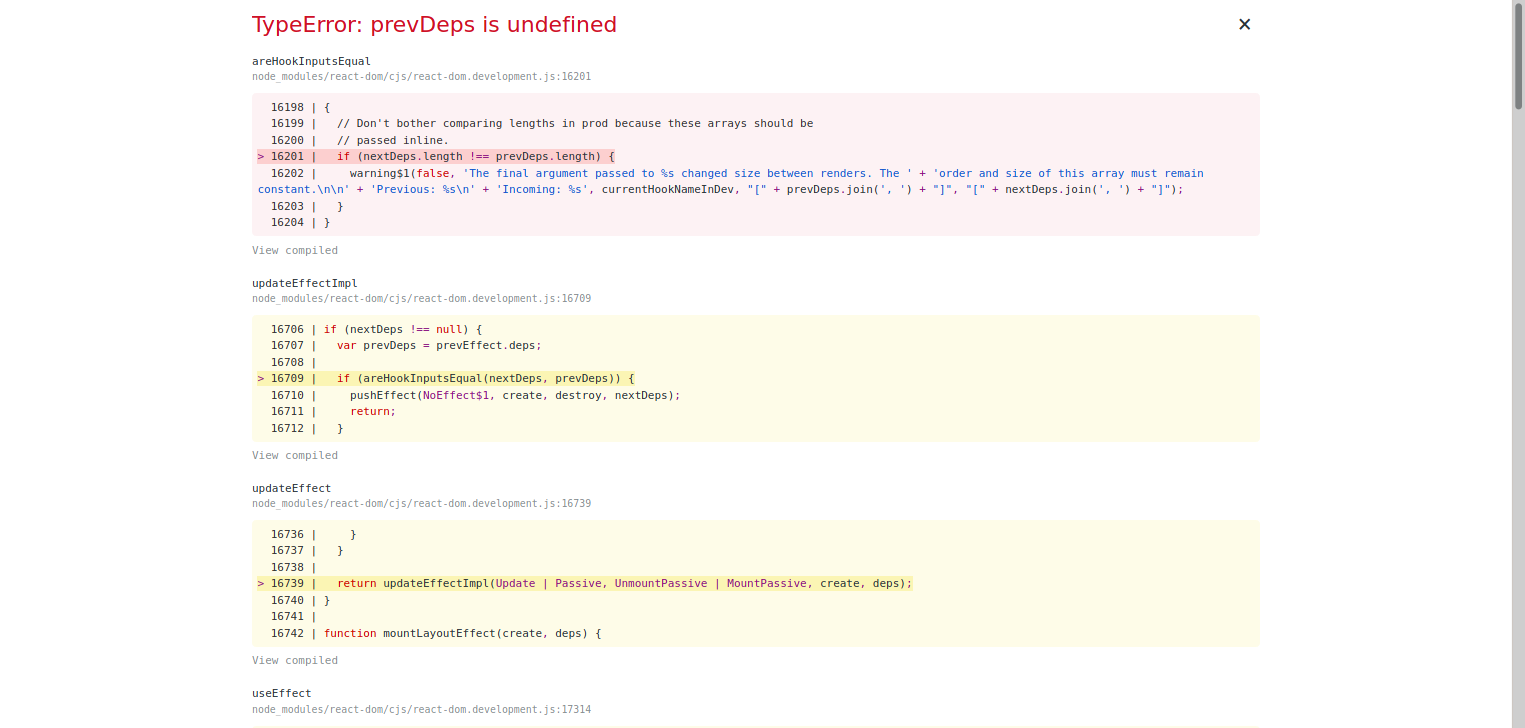Select the updateEffectImpl stack frame name
1525x728 pixels.
point(305,283)
